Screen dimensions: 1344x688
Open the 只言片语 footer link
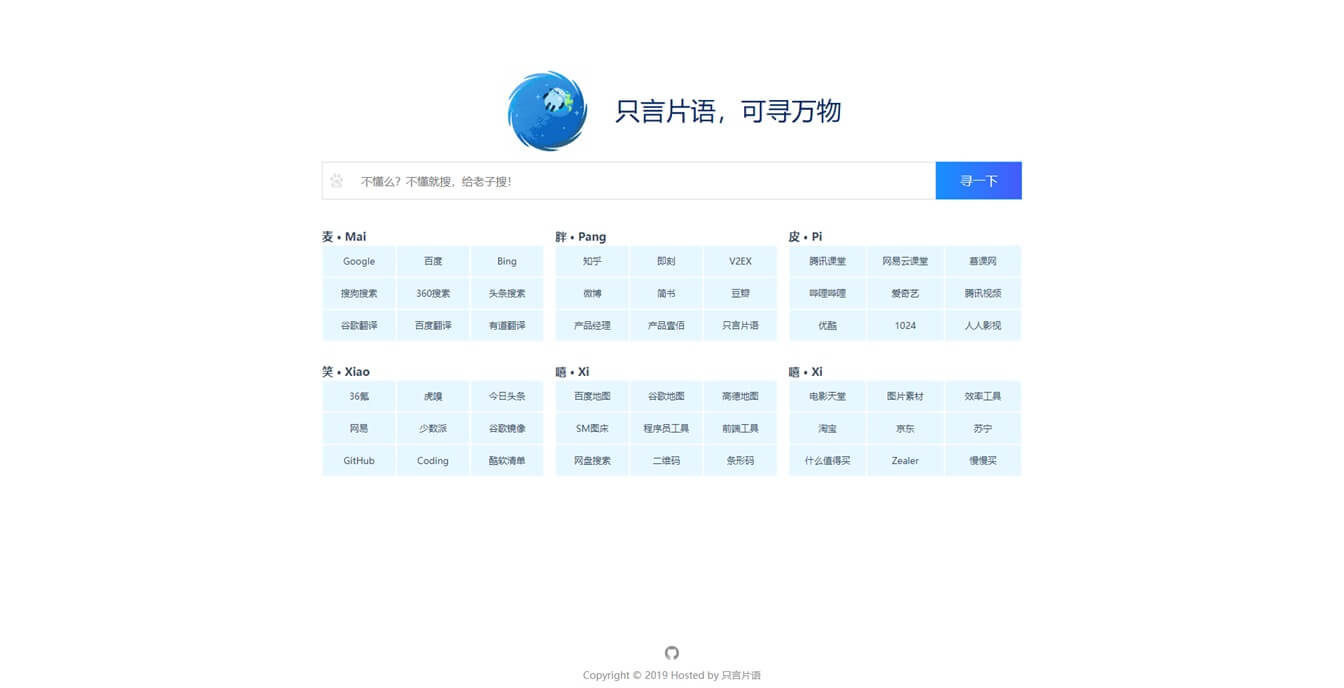coord(741,675)
